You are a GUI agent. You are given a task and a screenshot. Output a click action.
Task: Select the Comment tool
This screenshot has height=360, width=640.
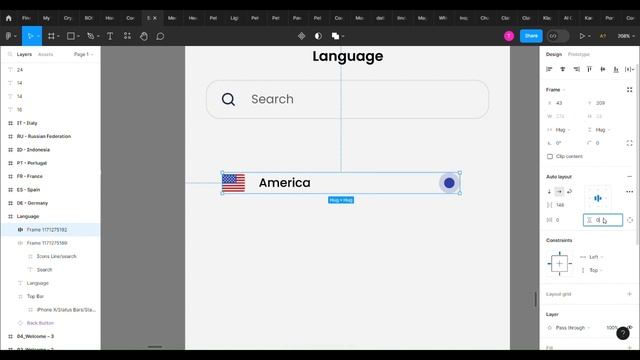[160, 36]
